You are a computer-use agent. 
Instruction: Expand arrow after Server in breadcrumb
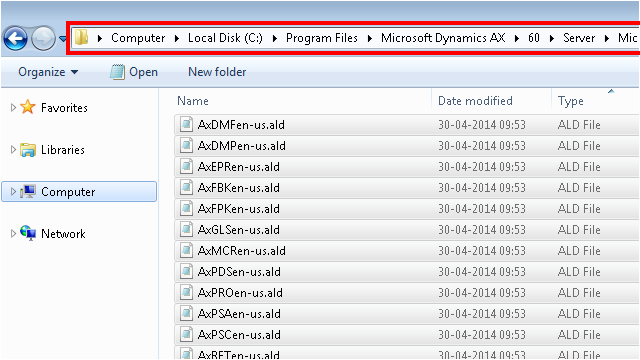(x=607, y=38)
